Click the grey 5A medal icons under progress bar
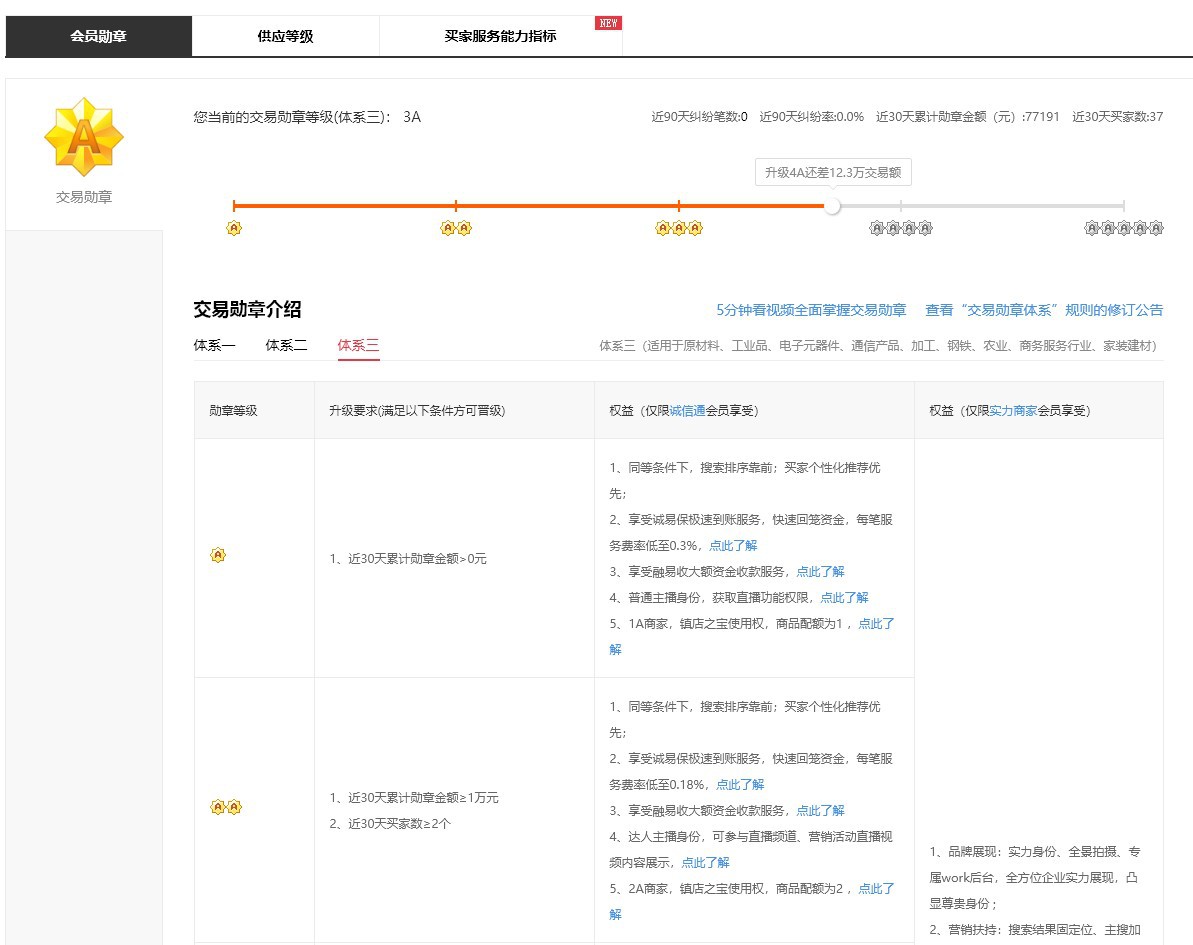 [x=1124, y=228]
